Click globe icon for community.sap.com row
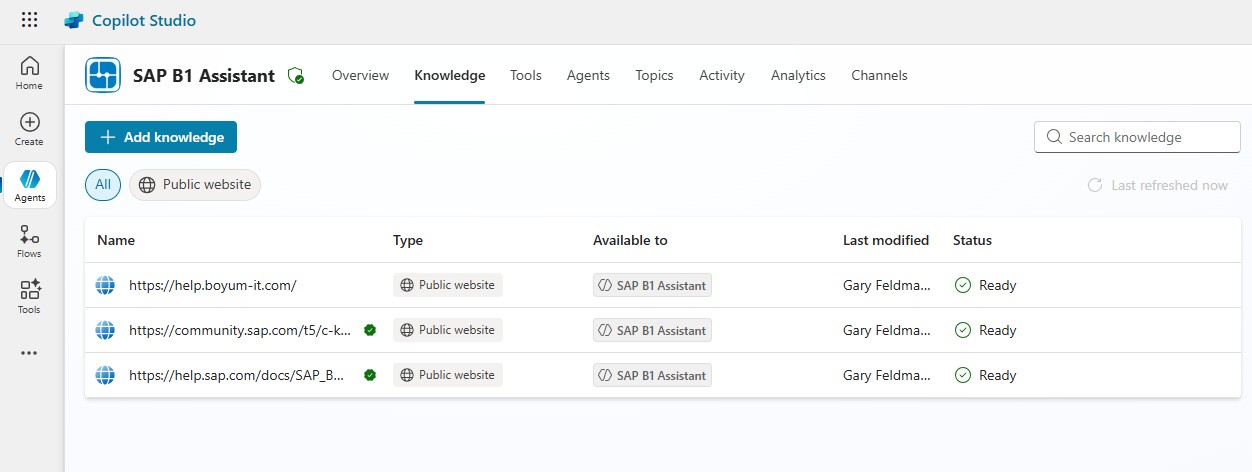The height and width of the screenshot is (472, 1252). click(105, 330)
